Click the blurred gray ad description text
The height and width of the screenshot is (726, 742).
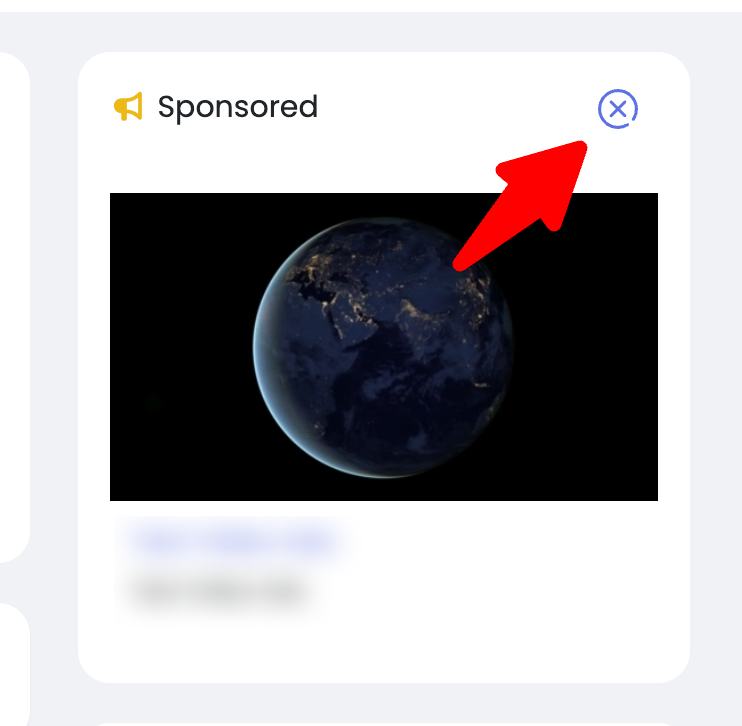pyautogui.click(x=220, y=591)
